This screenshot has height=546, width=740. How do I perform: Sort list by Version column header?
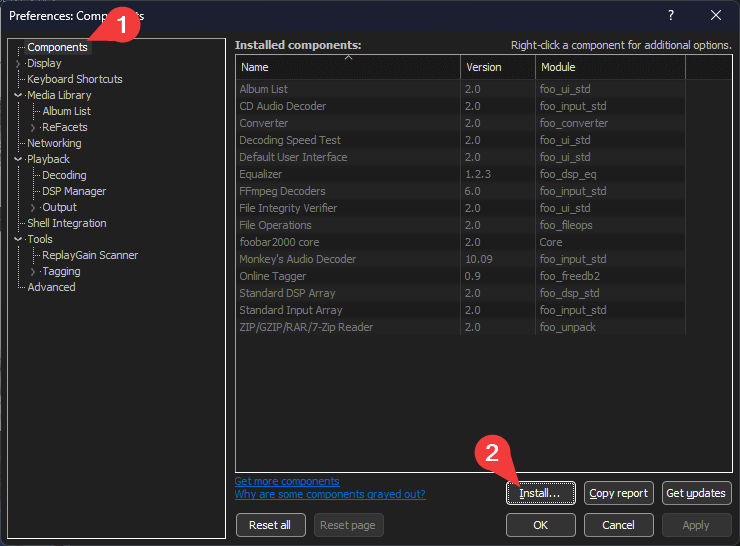coord(497,67)
